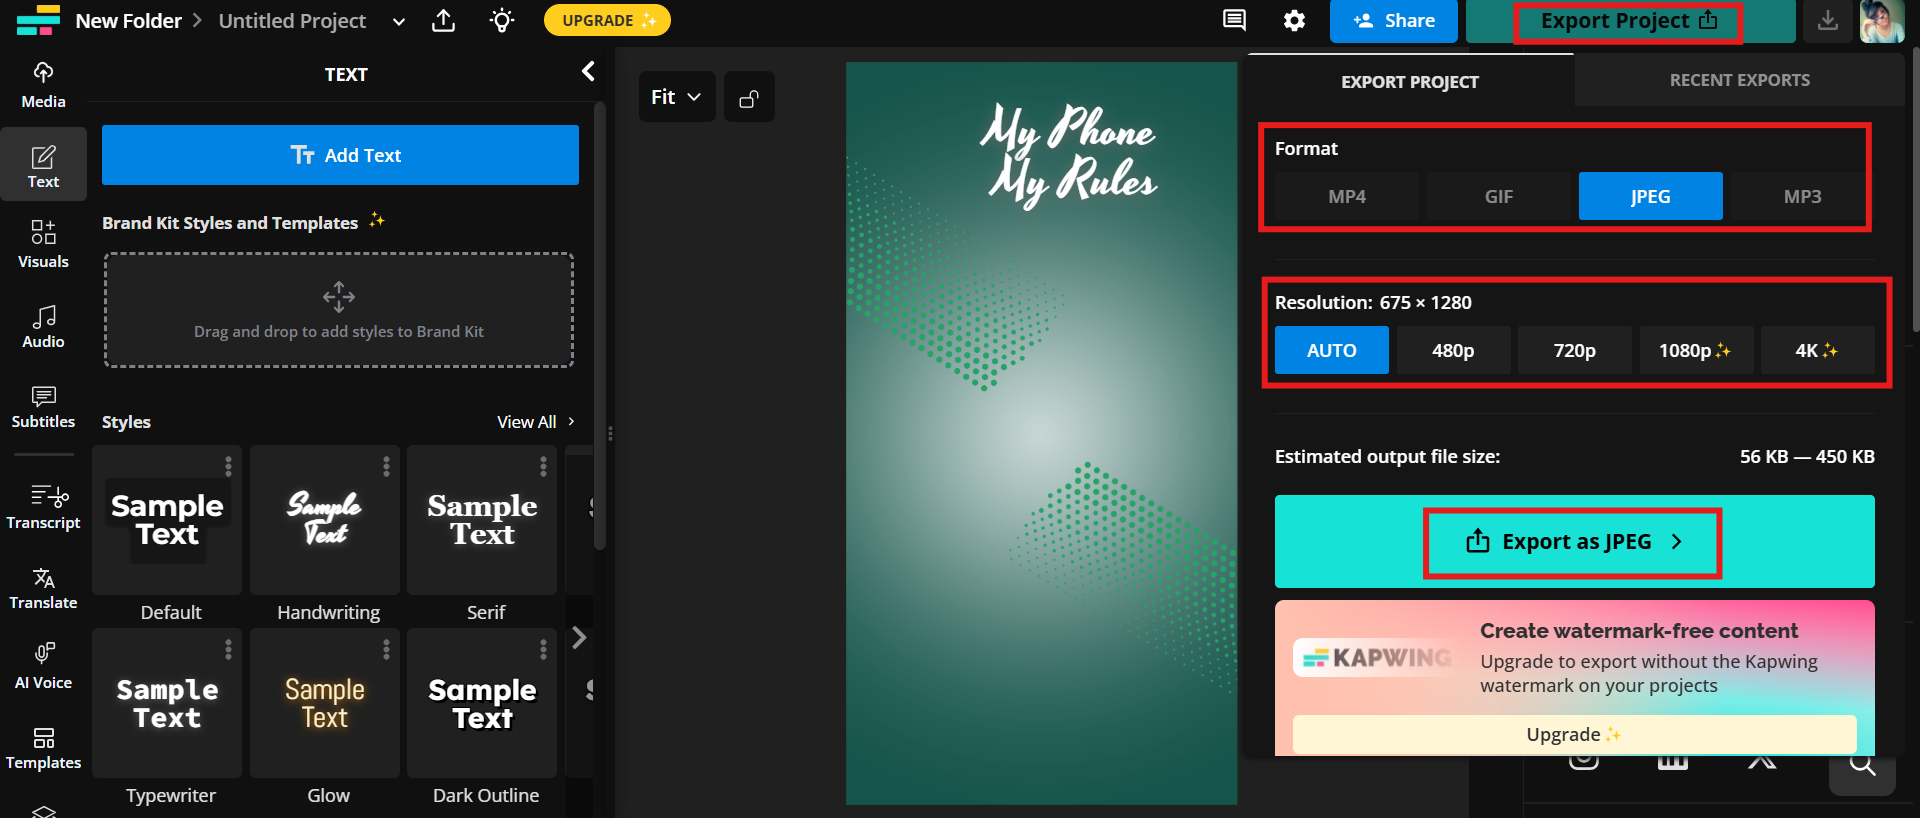Click the download icon in top bar

1827,21
